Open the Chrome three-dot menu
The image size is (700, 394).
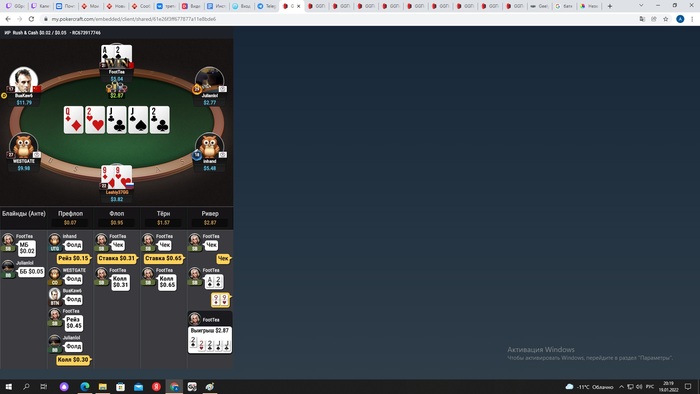[692, 19]
